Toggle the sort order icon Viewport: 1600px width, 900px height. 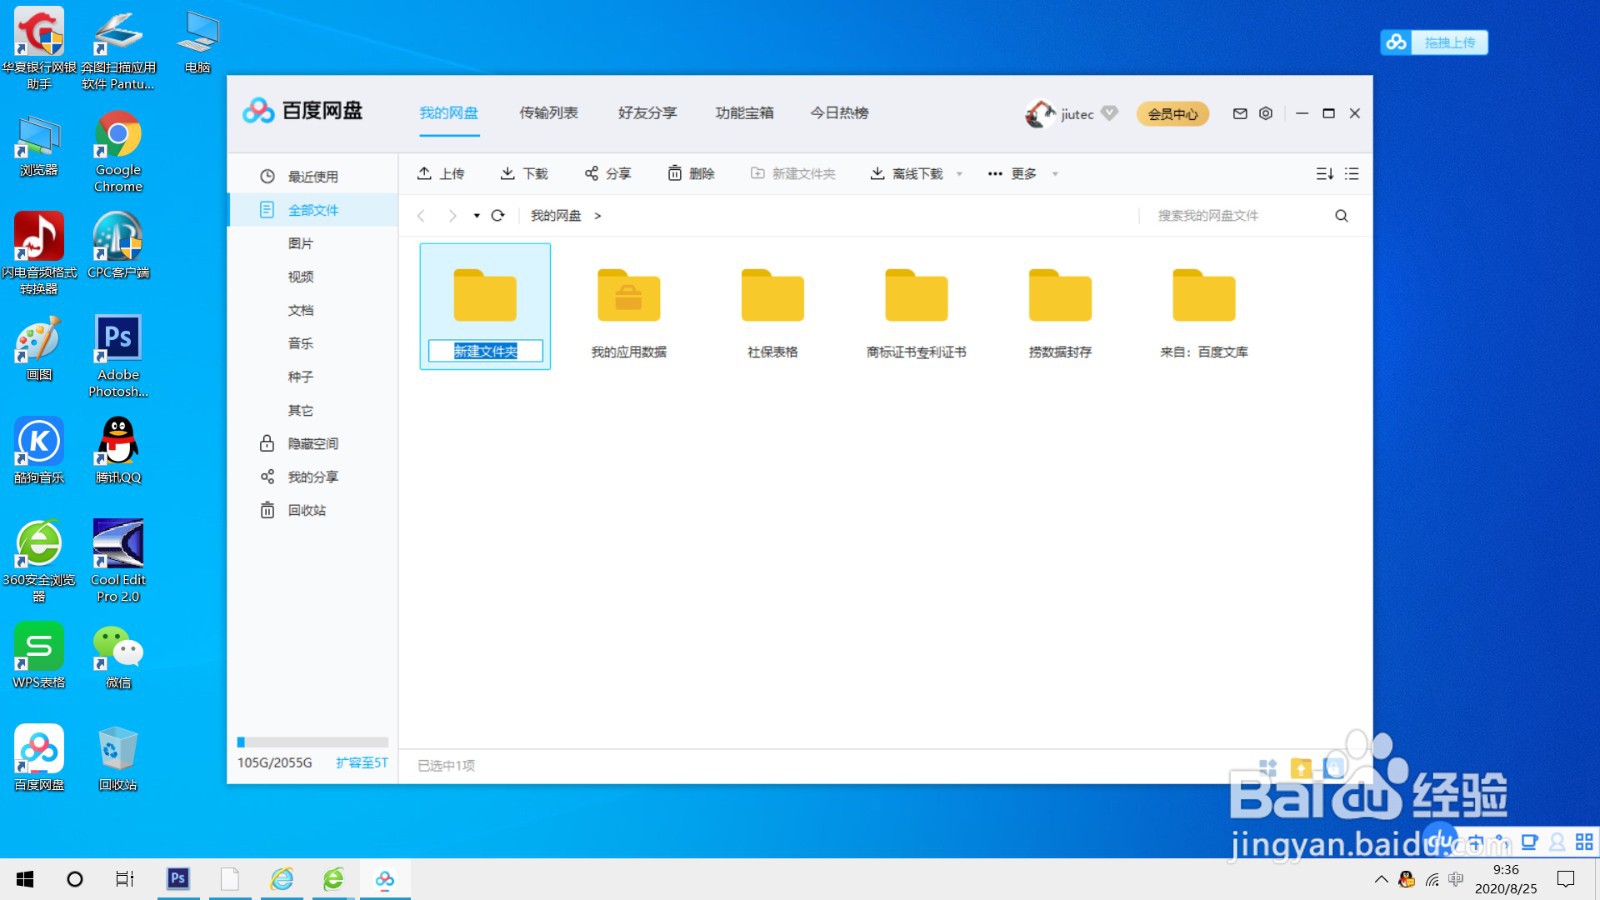[x=1325, y=173]
